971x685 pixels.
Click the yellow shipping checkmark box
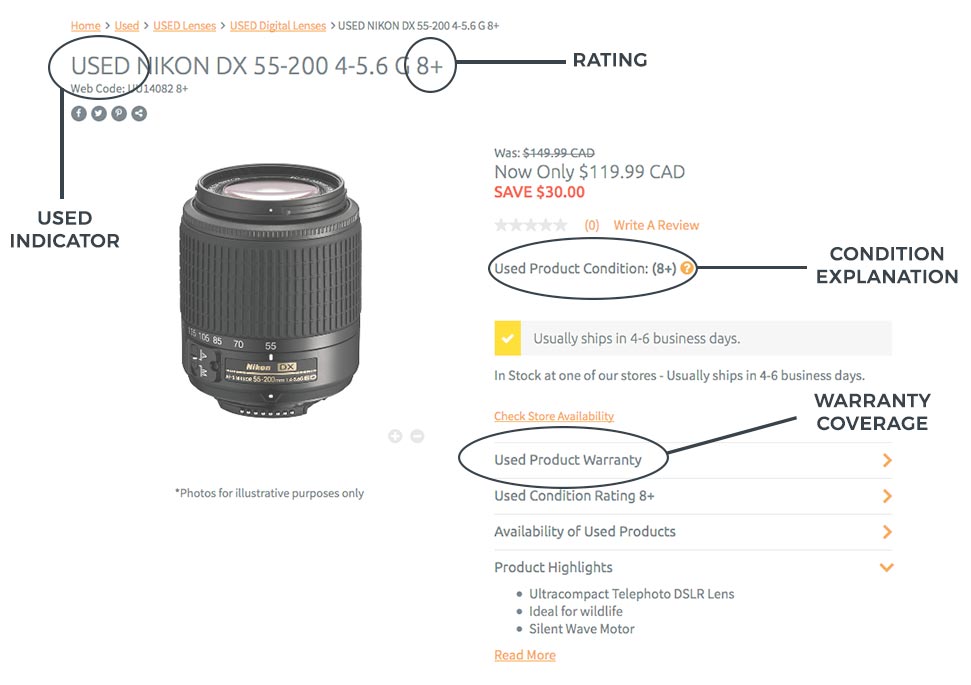click(x=508, y=338)
